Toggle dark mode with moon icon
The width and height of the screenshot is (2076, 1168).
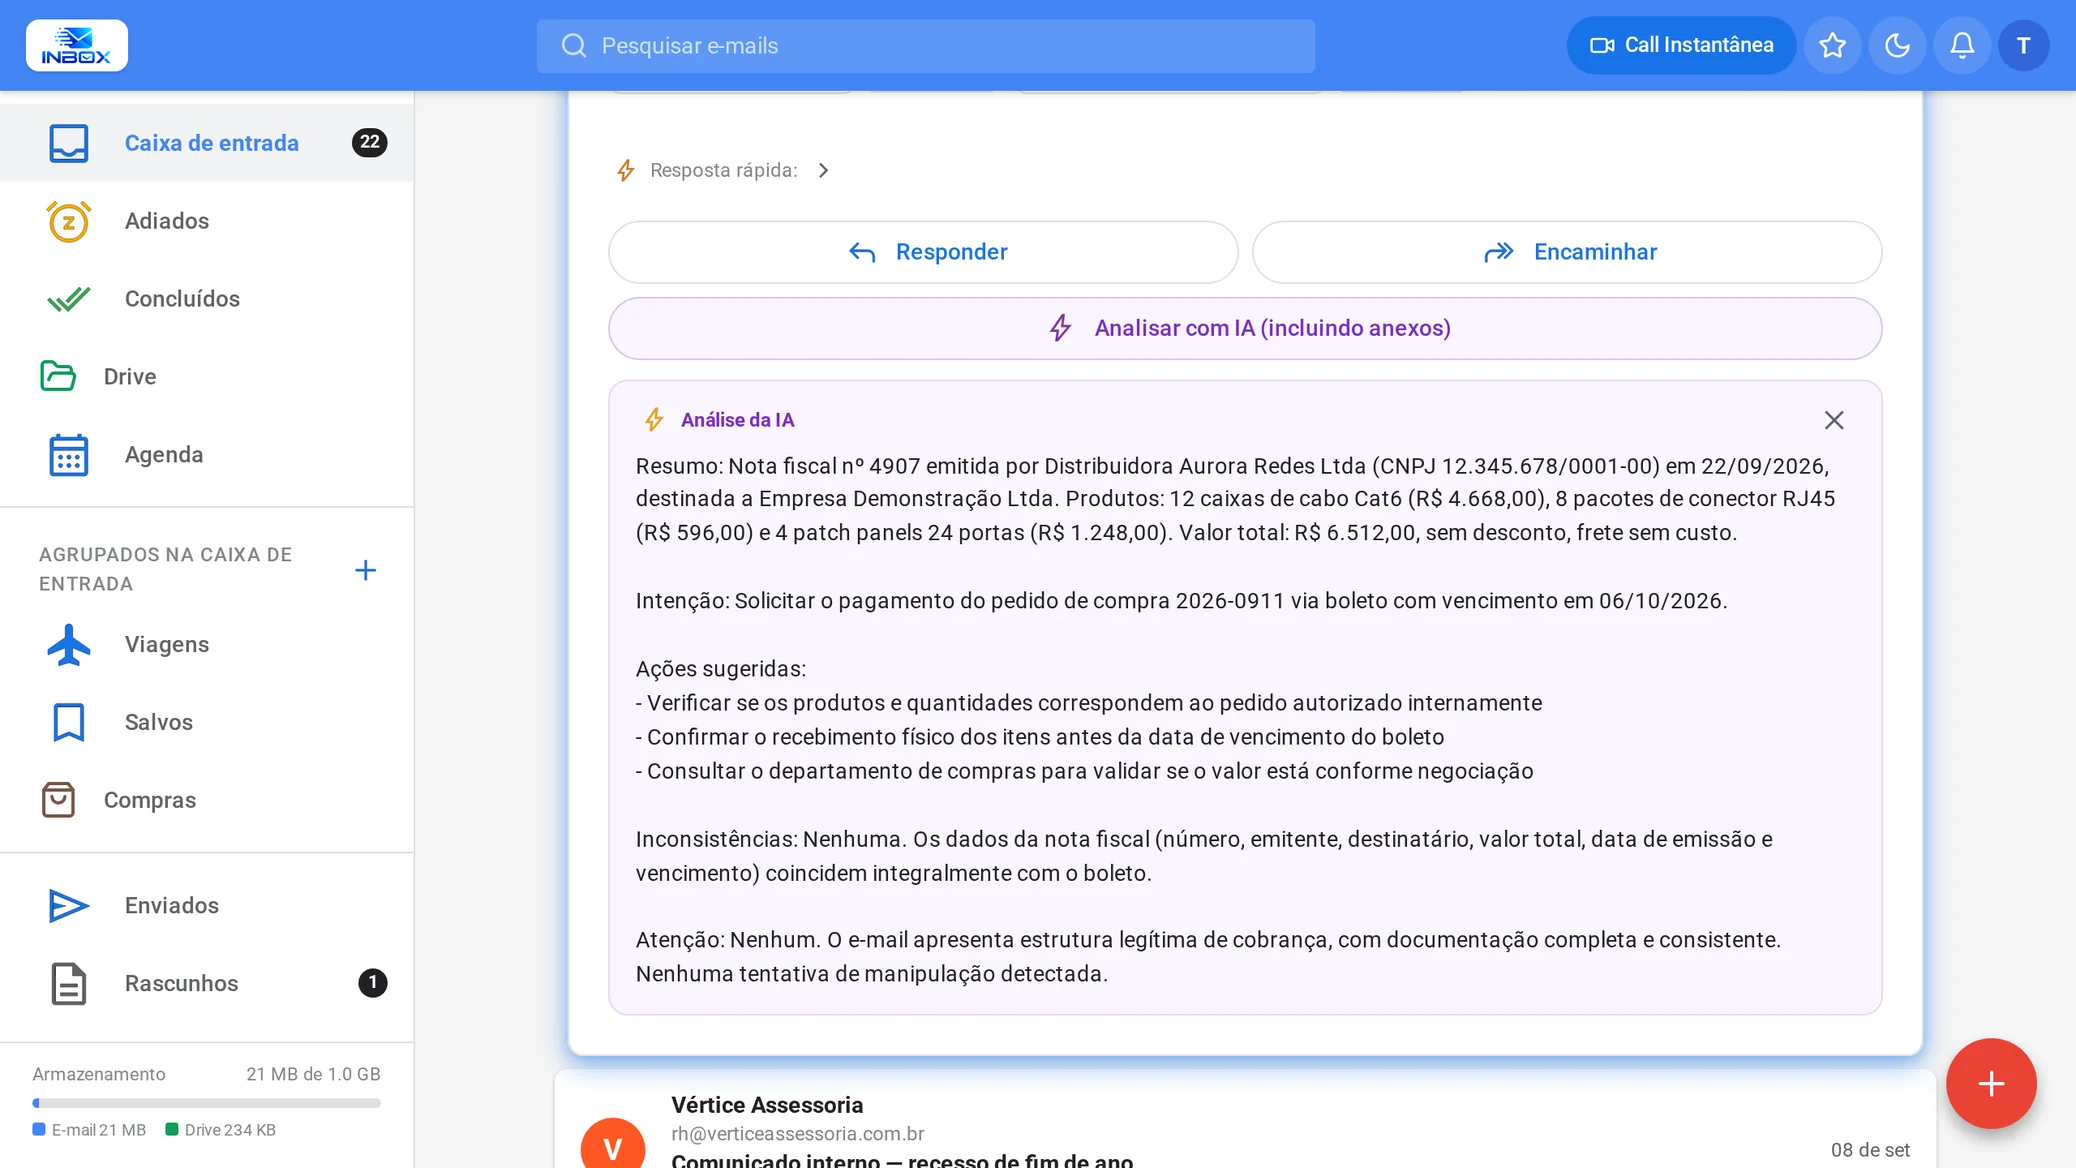click(x=1897, y=45)
